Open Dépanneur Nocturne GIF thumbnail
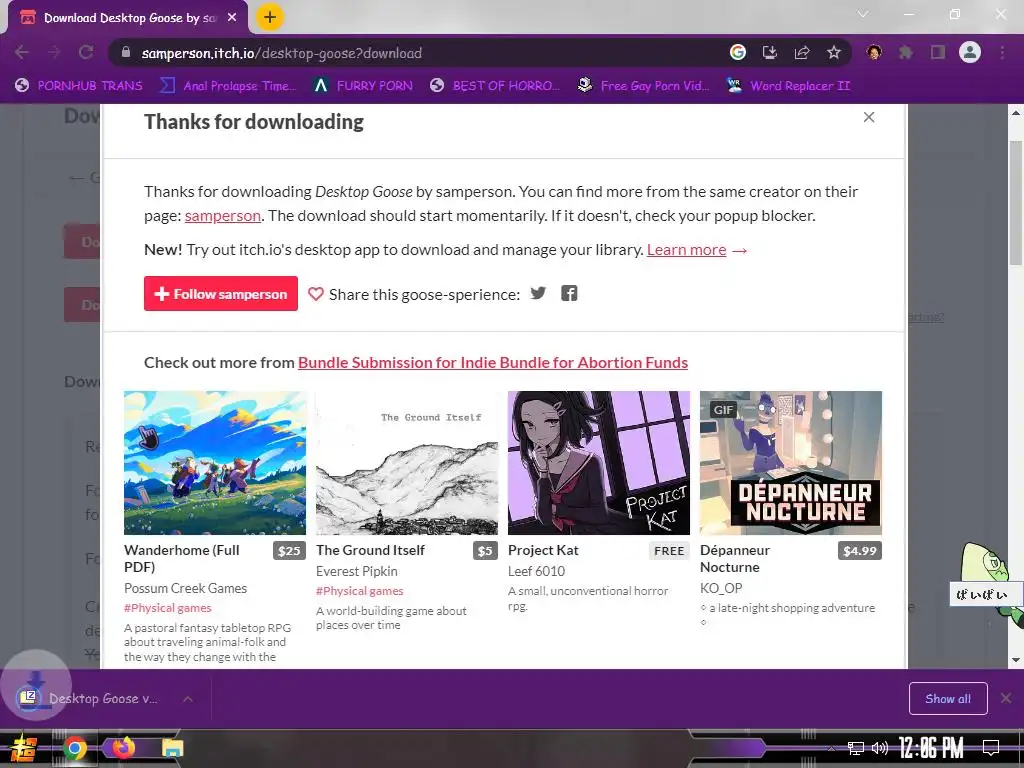The width and height of the screenshot is (1024, 768). point(791,462)
